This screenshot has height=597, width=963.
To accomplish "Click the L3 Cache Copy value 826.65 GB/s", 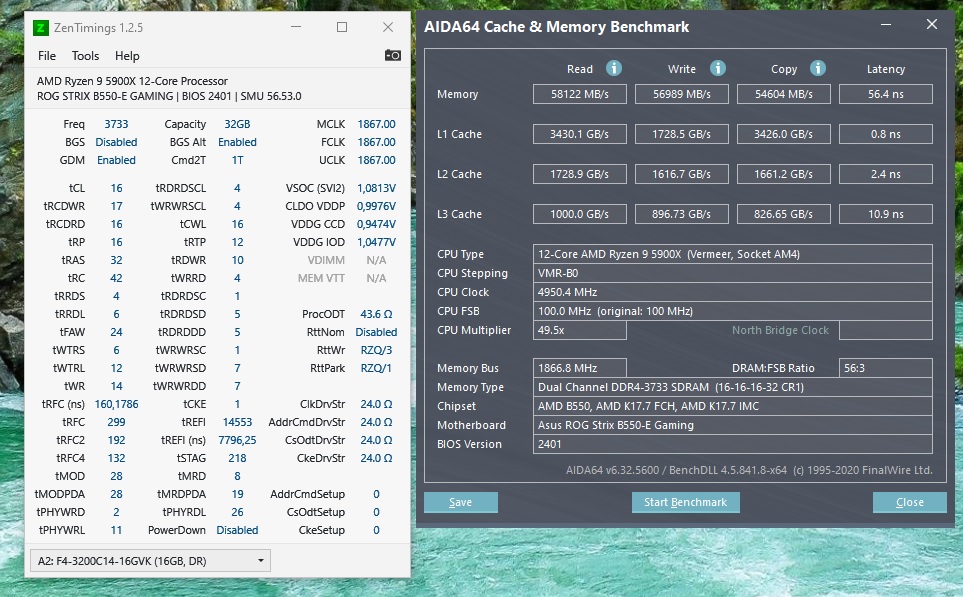I will 784,214.
